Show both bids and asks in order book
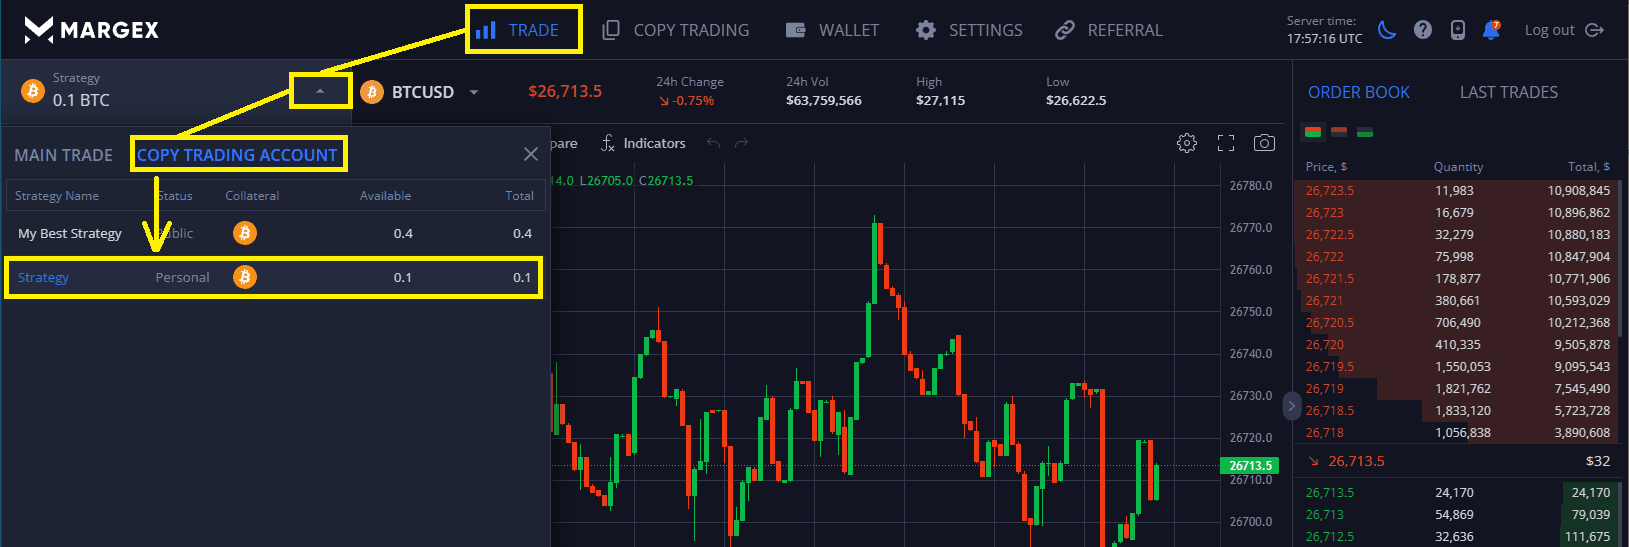The width and height of the screenshot is (1629, 547). tap(1313, 132)
